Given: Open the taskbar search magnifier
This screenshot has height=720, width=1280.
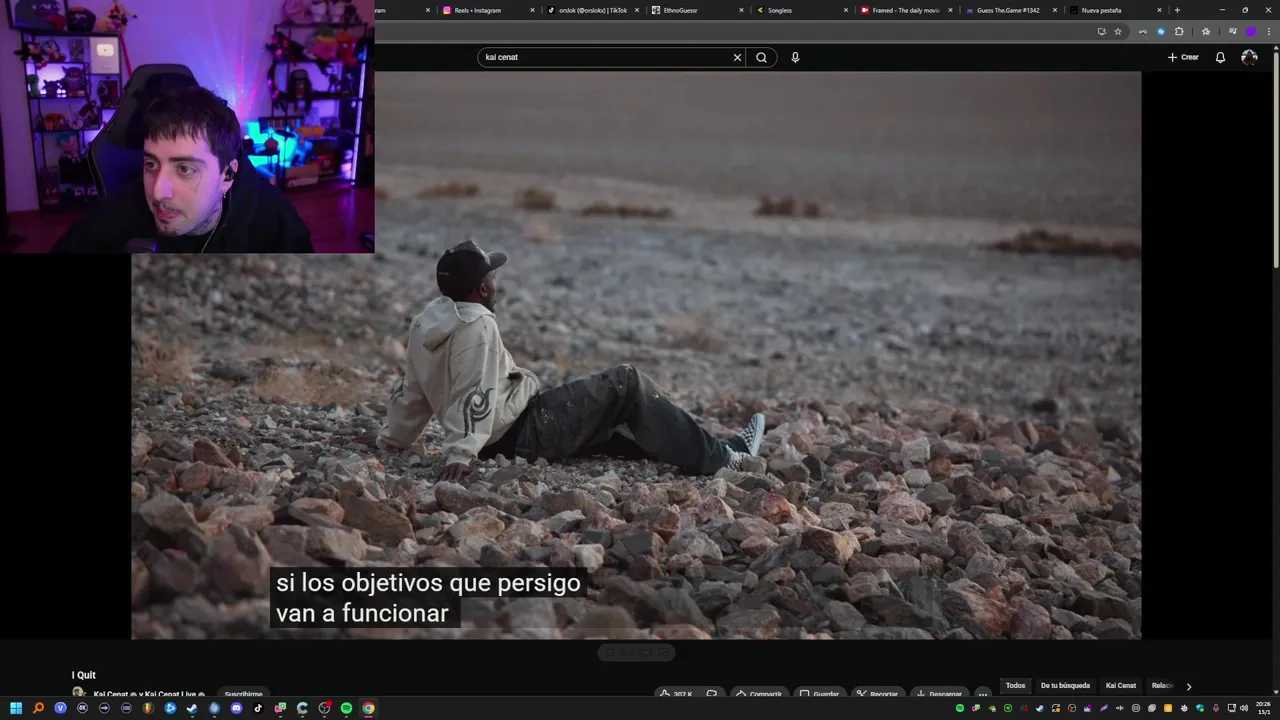Looking at the screenshot, I should (38, 708).
